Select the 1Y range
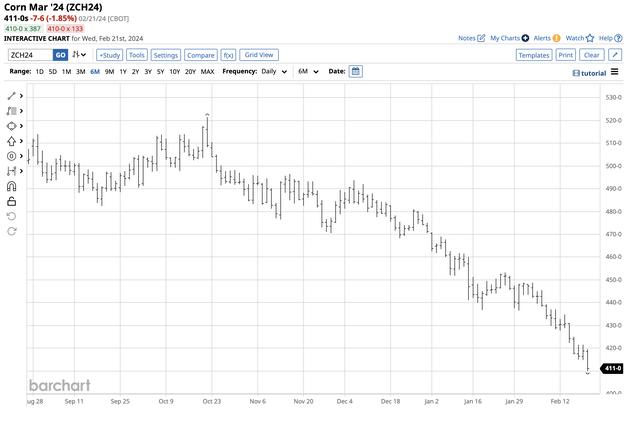This screenshot has width=640, height=425. (x=123, y=71)
